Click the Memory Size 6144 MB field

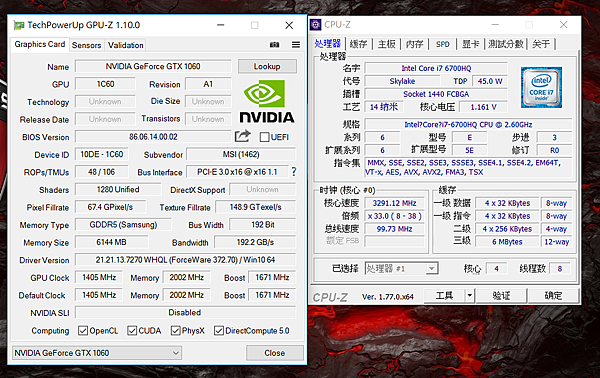[x=111, y=242]
